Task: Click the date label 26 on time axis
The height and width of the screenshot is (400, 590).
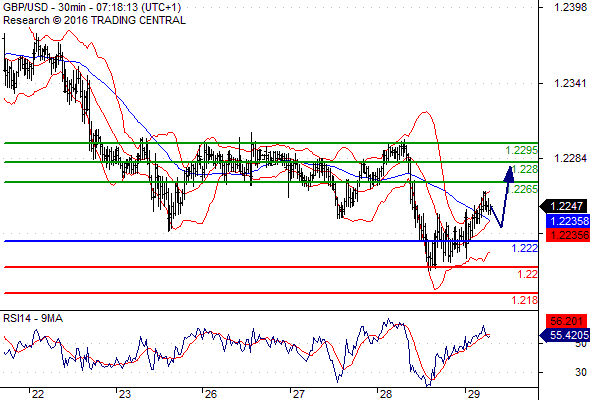Action: 211,394
